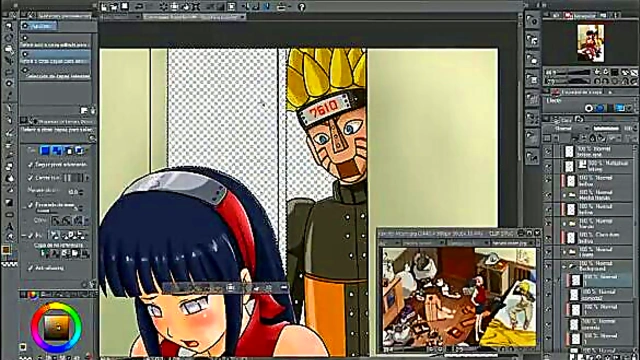This screenshot has height=360, width=640.
Task: Click the rightmost minus icon on the selection launcher bar
Action: click(x=284, y=288)
